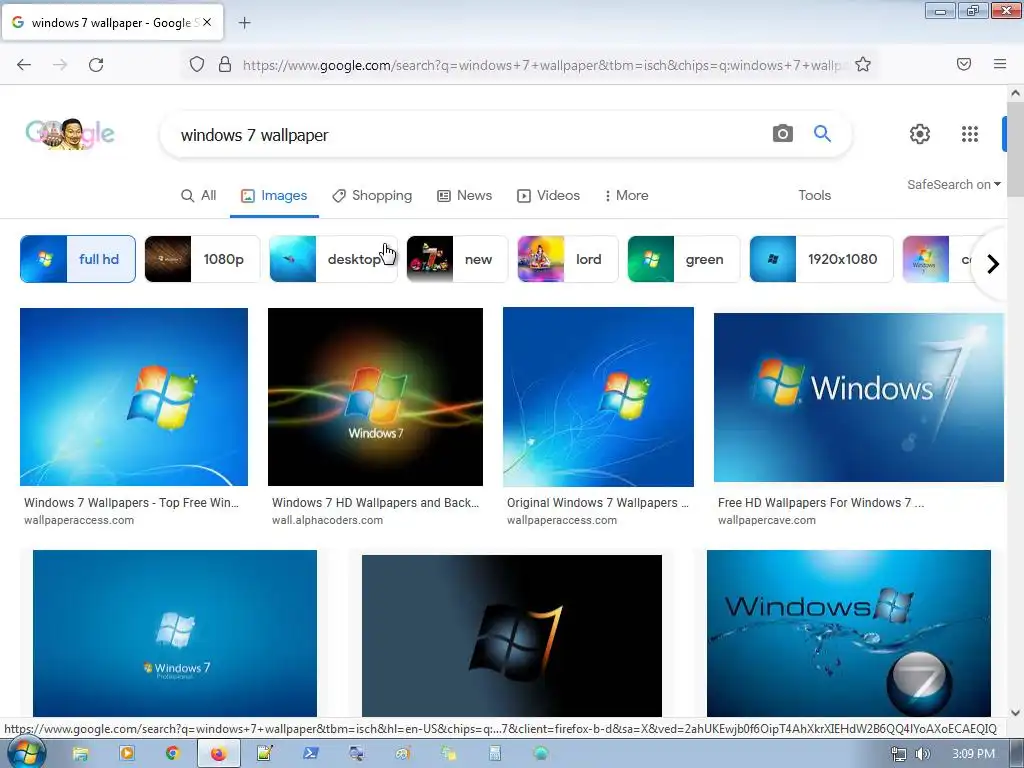Screen dimensions: 1024x768
Task: Search by image using the camera icon
Action: click(x=782, y=134)
